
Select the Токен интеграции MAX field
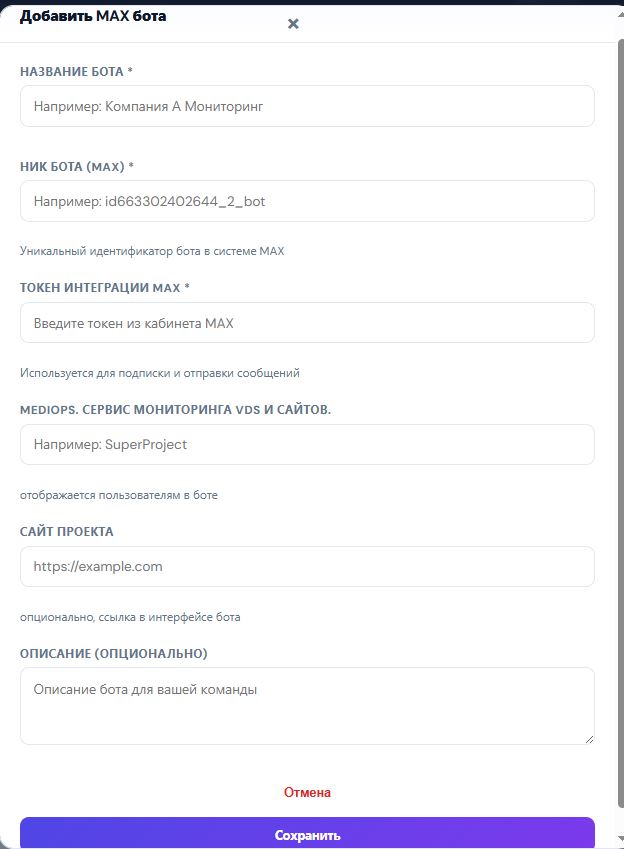[307, 323]
